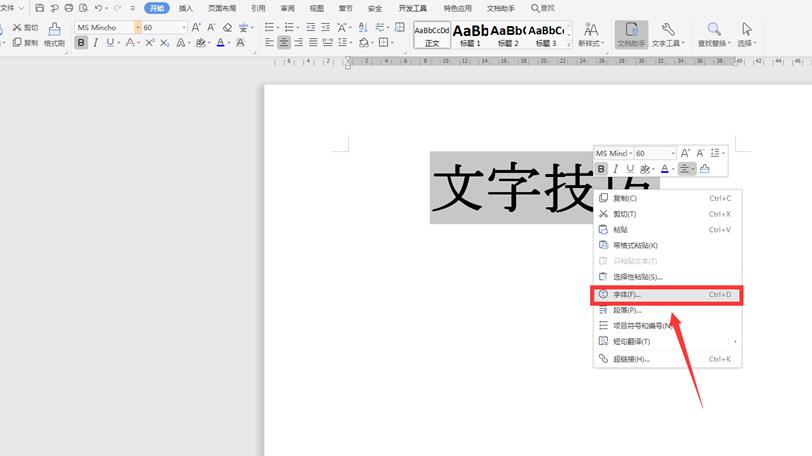Click the Print icon in quick access toolbar
Screen dimensions: 812x456
pyautogui.click(x=69, y=8)
